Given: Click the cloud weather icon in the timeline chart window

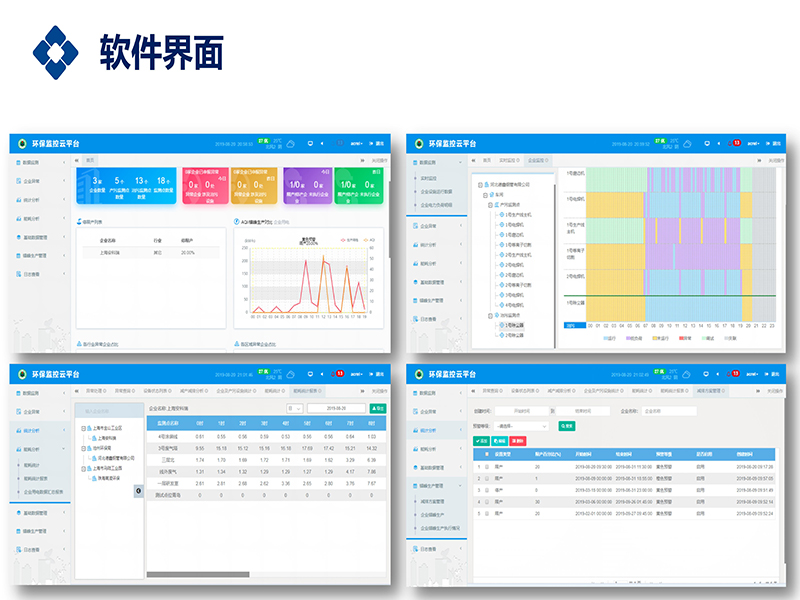Looking at the screenshot, I should 687,144.
